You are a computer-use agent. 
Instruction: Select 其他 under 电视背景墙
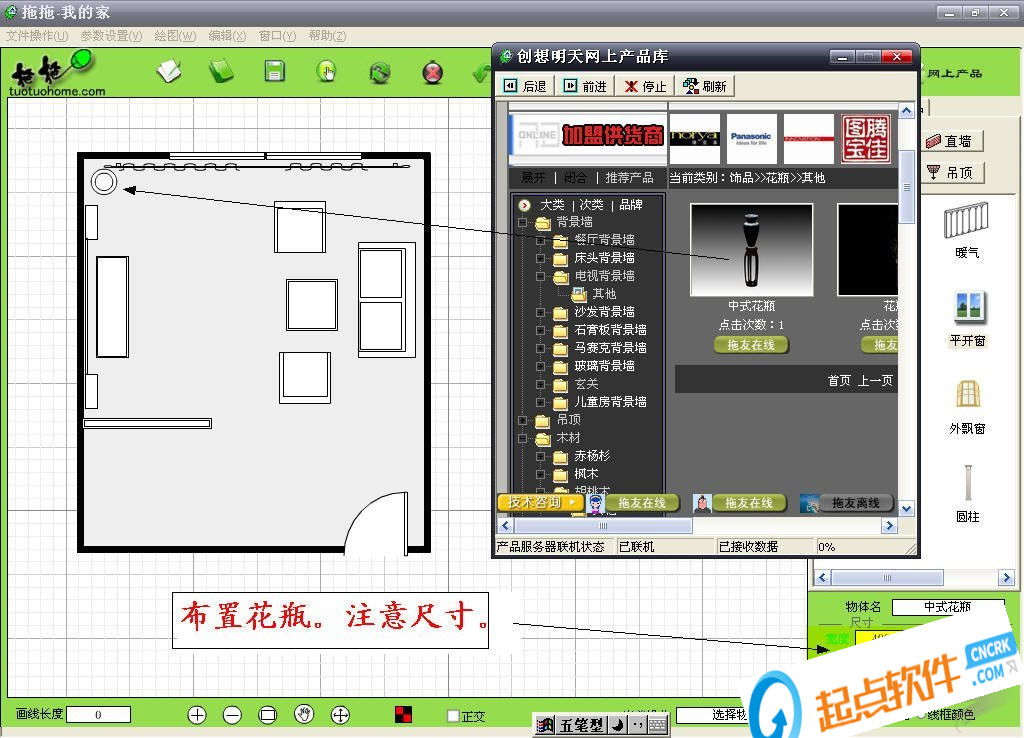tap(604, 294)
